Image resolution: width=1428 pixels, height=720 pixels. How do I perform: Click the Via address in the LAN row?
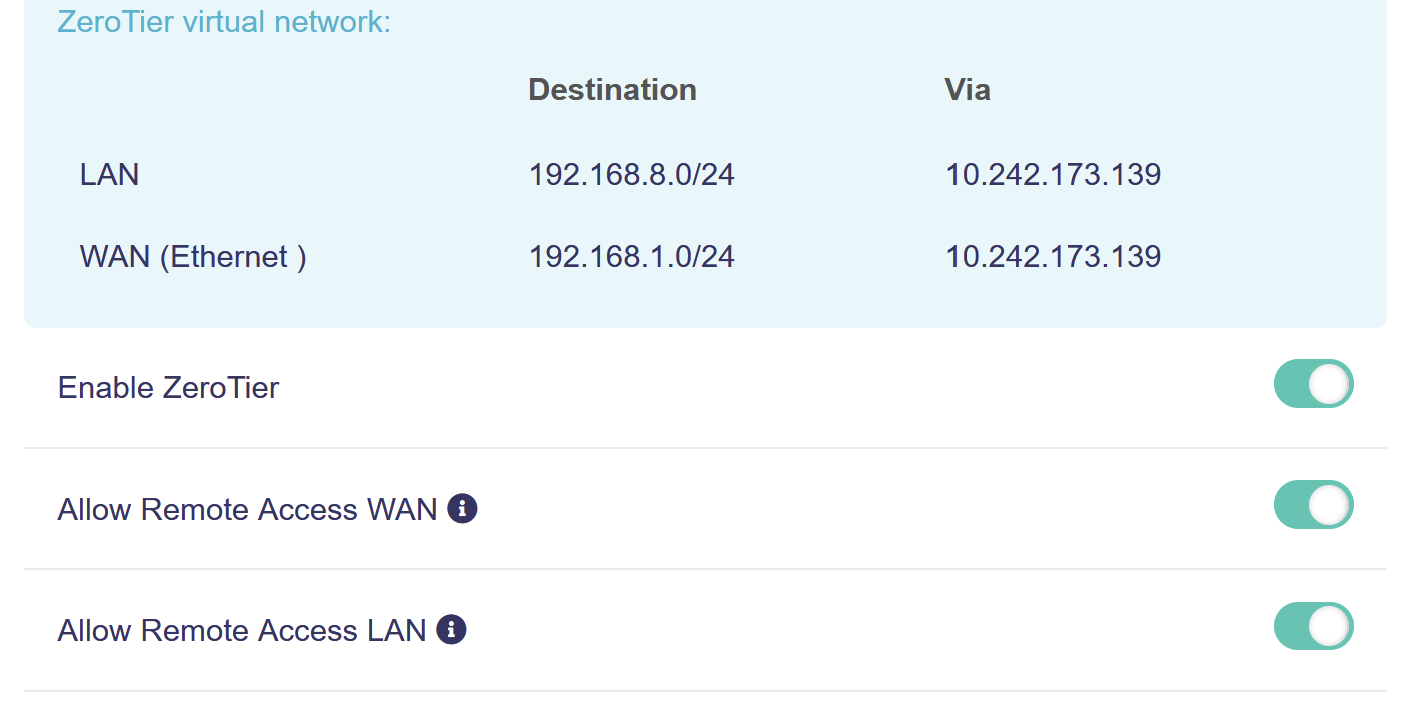click(x=1053, y=175)
